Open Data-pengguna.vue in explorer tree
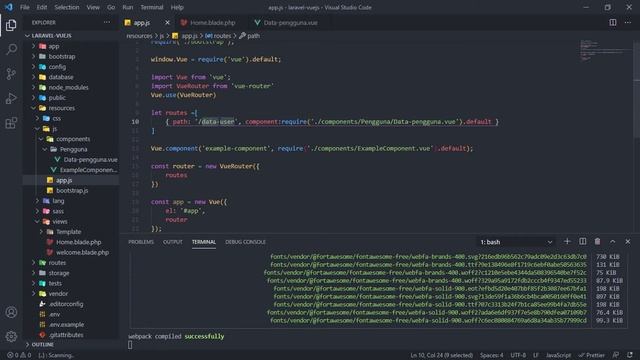 [x=71, y=160]
